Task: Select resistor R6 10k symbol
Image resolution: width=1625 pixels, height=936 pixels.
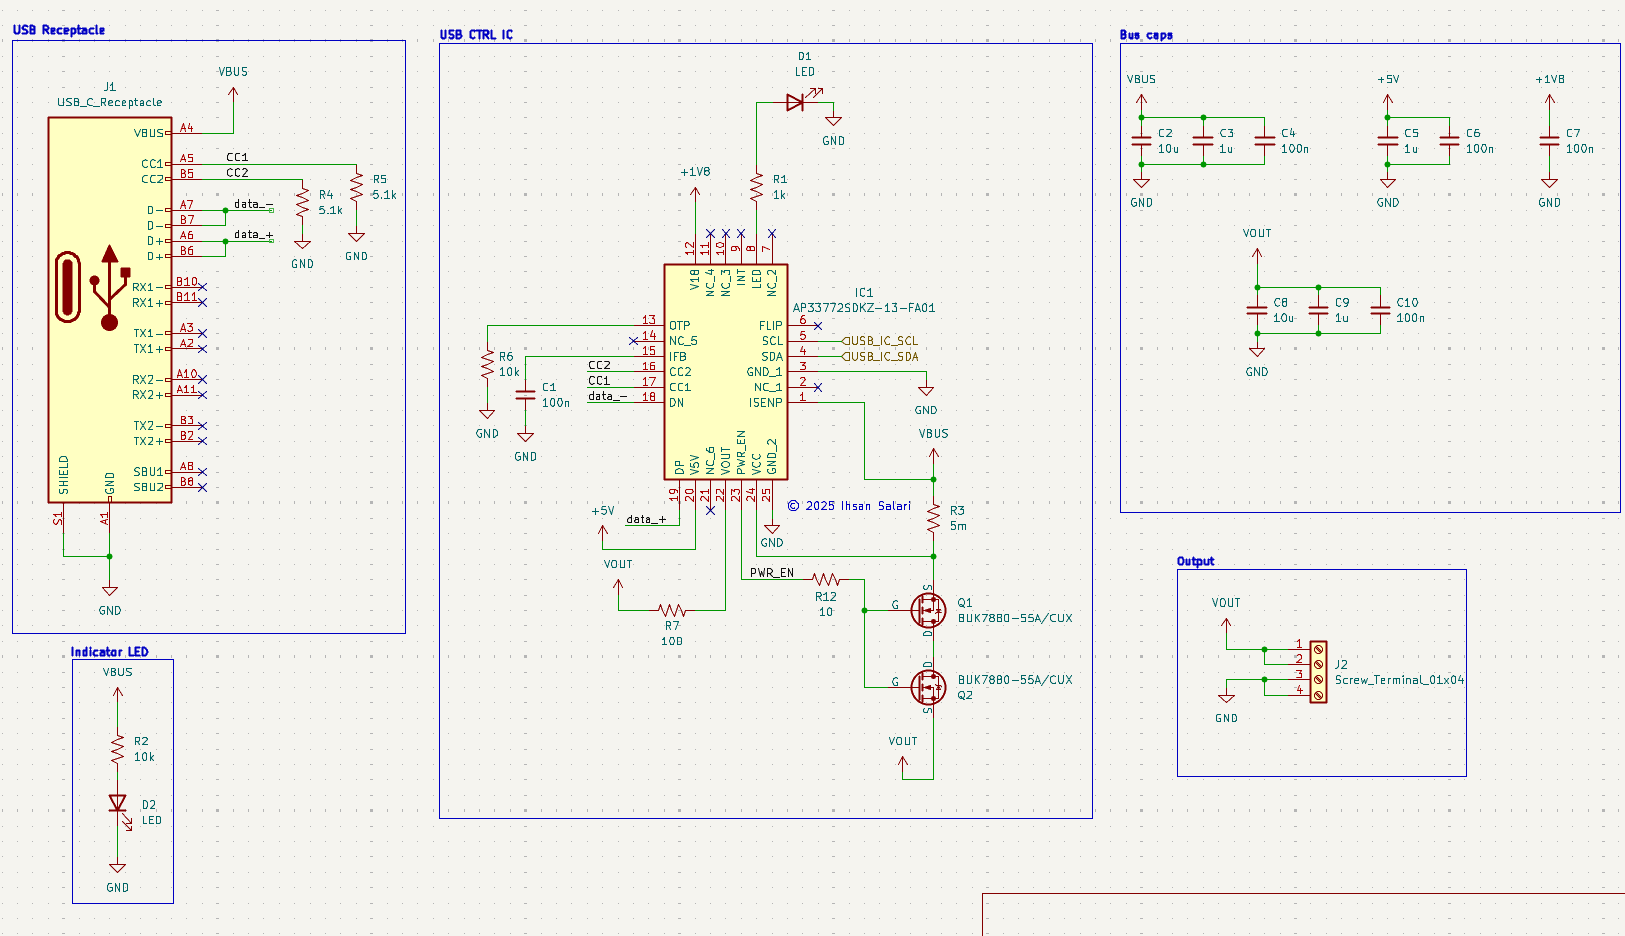Action: 487,364
